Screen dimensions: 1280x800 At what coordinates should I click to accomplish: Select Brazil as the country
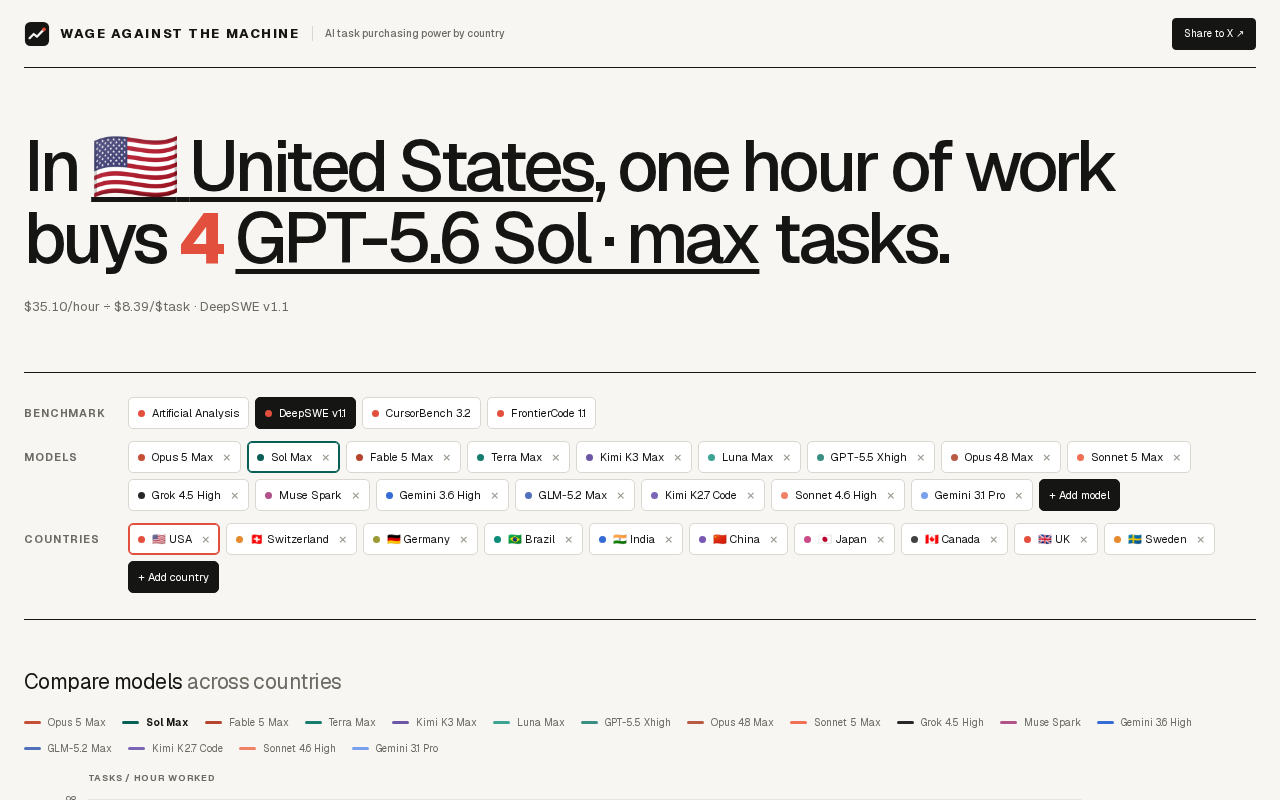pyautogui.click(x=524, y=539)
